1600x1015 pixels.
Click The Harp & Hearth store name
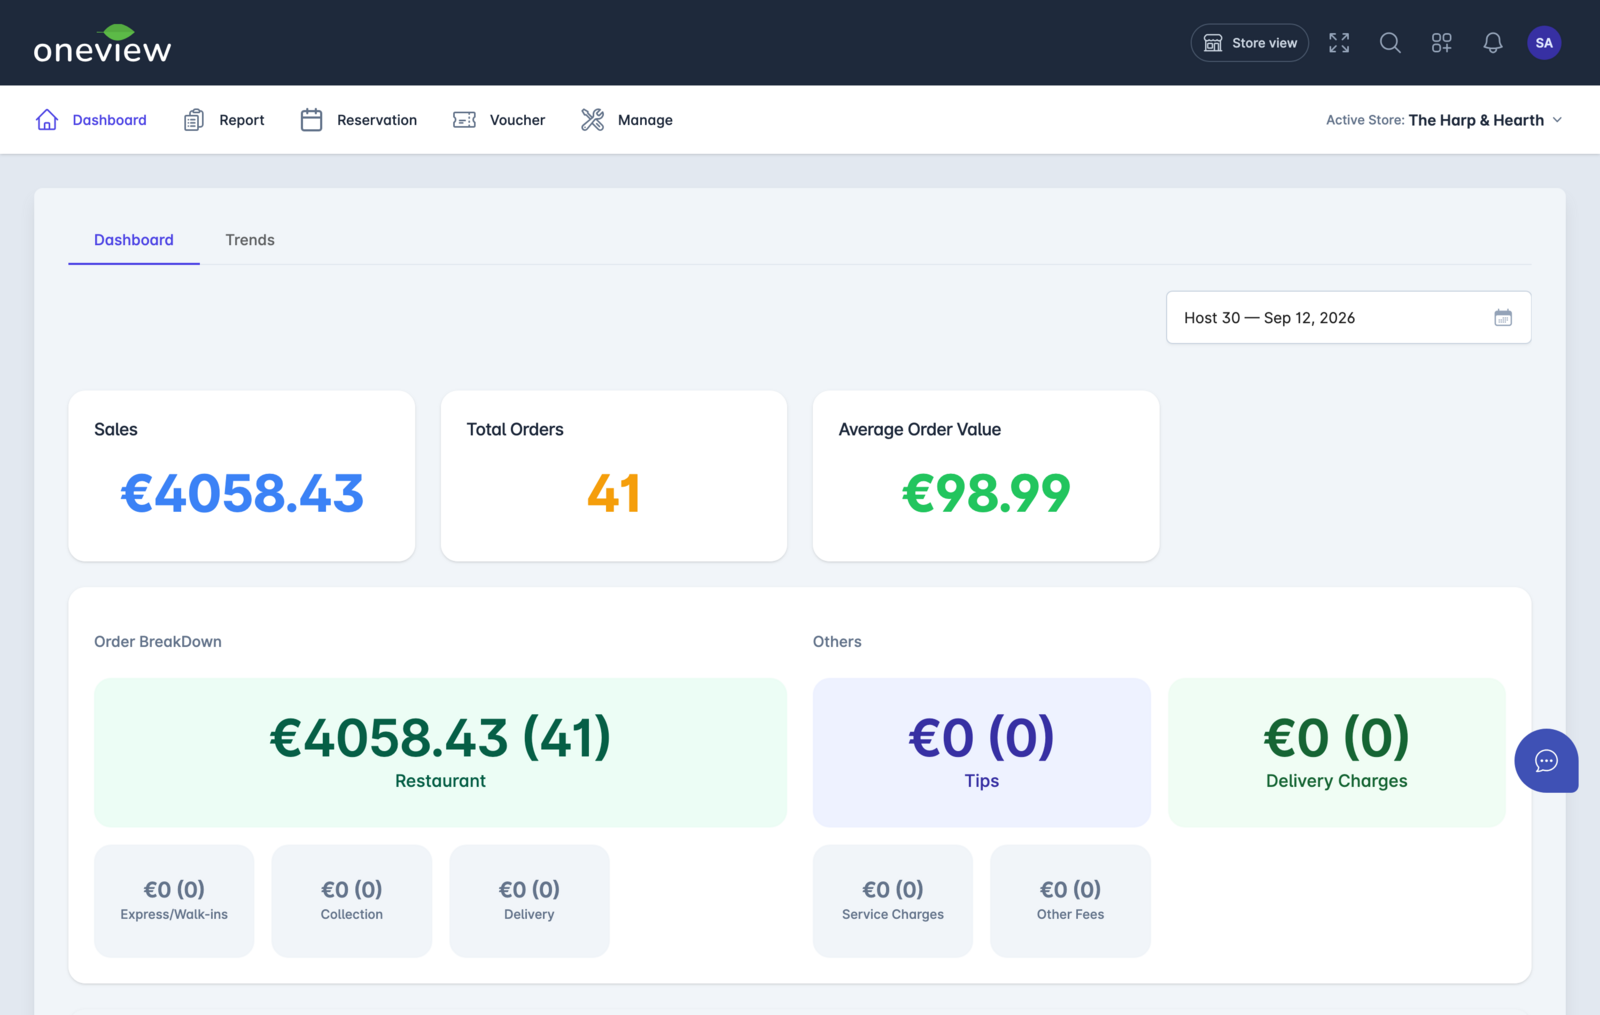pyautogui.click(x=1476, y=120)
